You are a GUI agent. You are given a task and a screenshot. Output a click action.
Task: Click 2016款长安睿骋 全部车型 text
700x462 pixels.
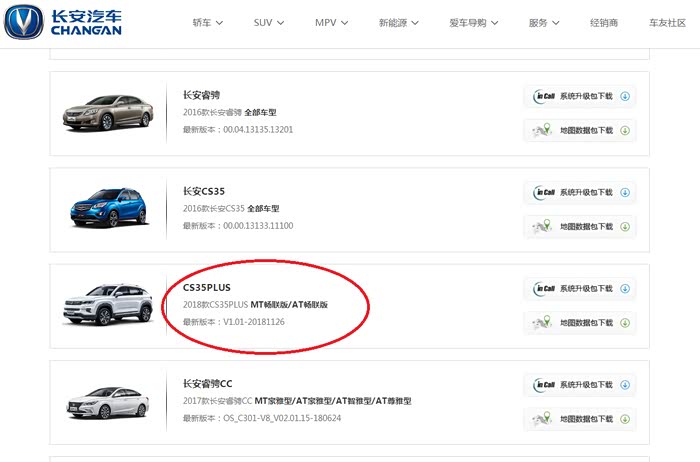pyautogui.click(x=229, y=112)
